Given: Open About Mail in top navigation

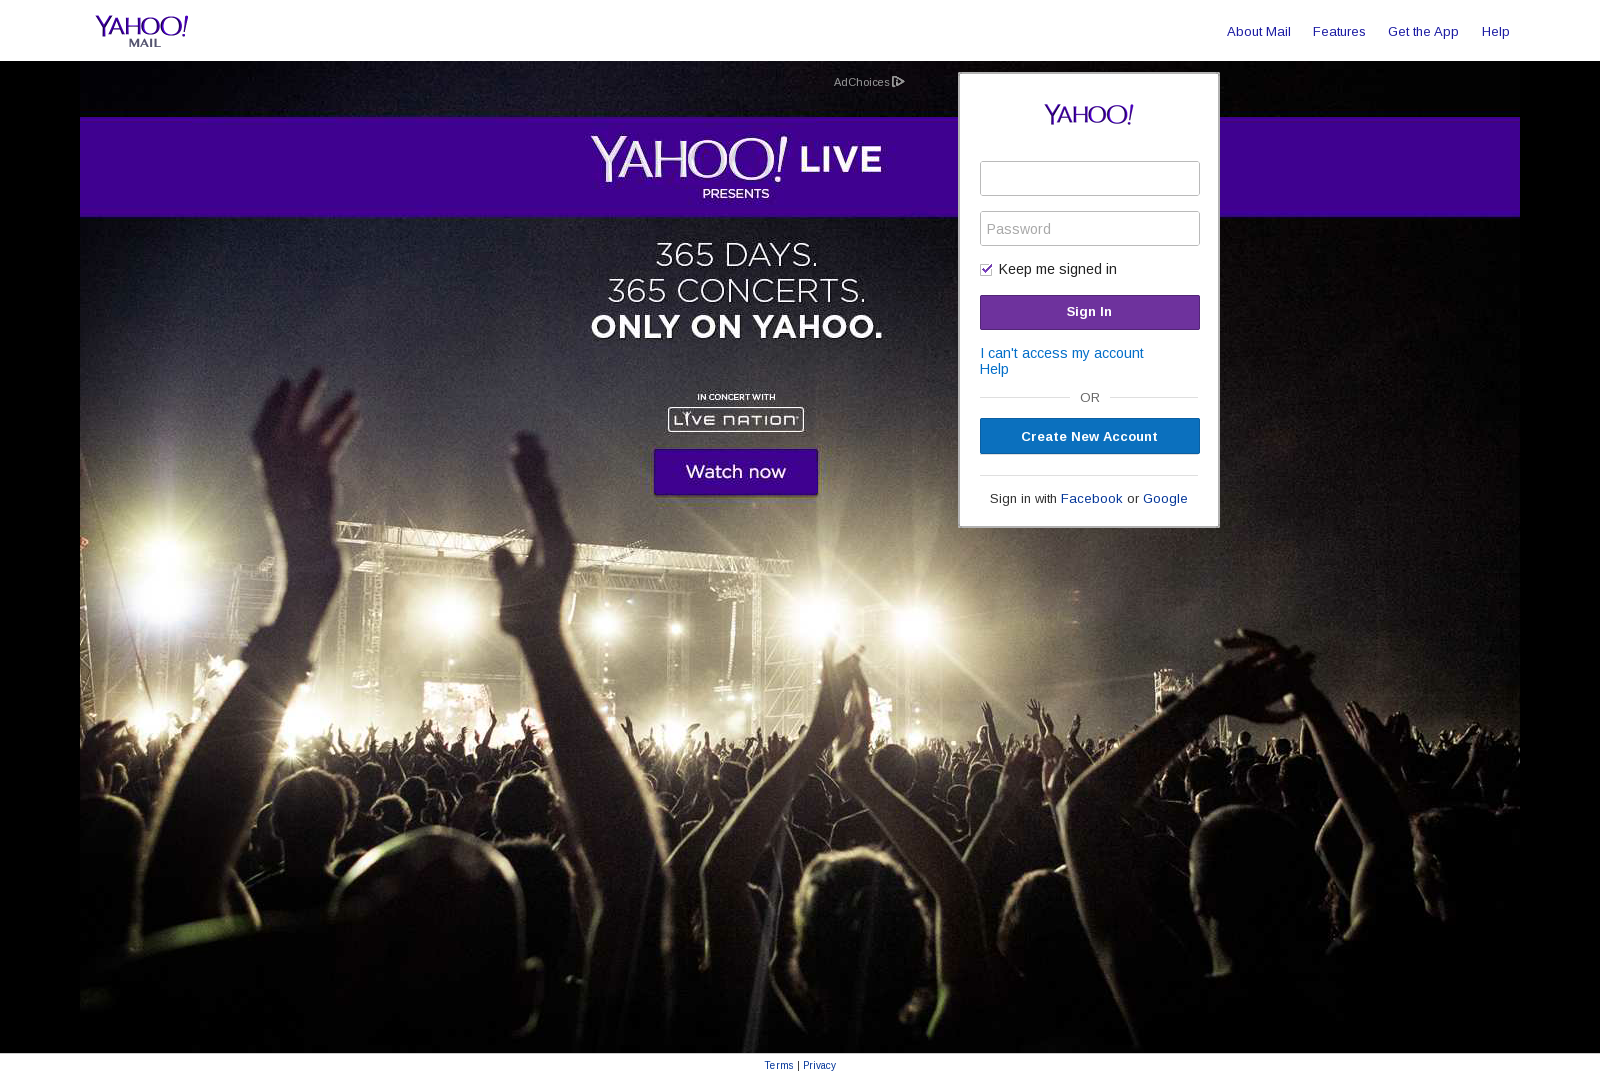Looking at the screenshot, I should coord(1258,32).
